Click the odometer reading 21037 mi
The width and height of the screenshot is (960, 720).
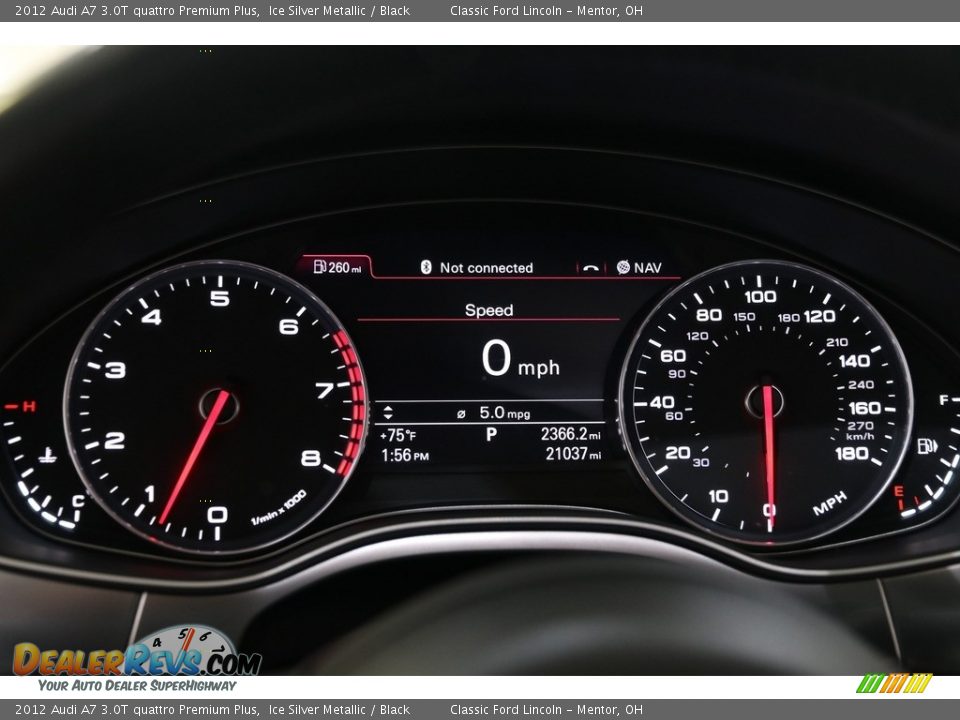click(571, 456)
